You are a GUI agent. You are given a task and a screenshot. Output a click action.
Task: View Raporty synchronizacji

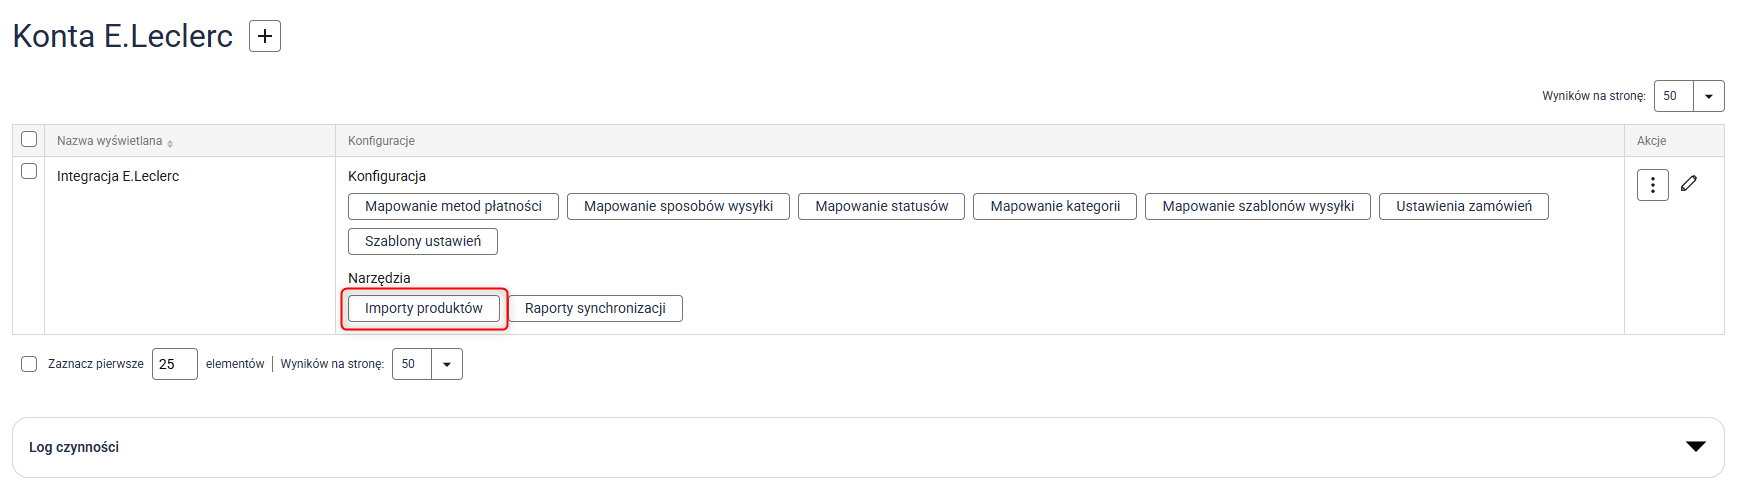[x=595, y=308]
